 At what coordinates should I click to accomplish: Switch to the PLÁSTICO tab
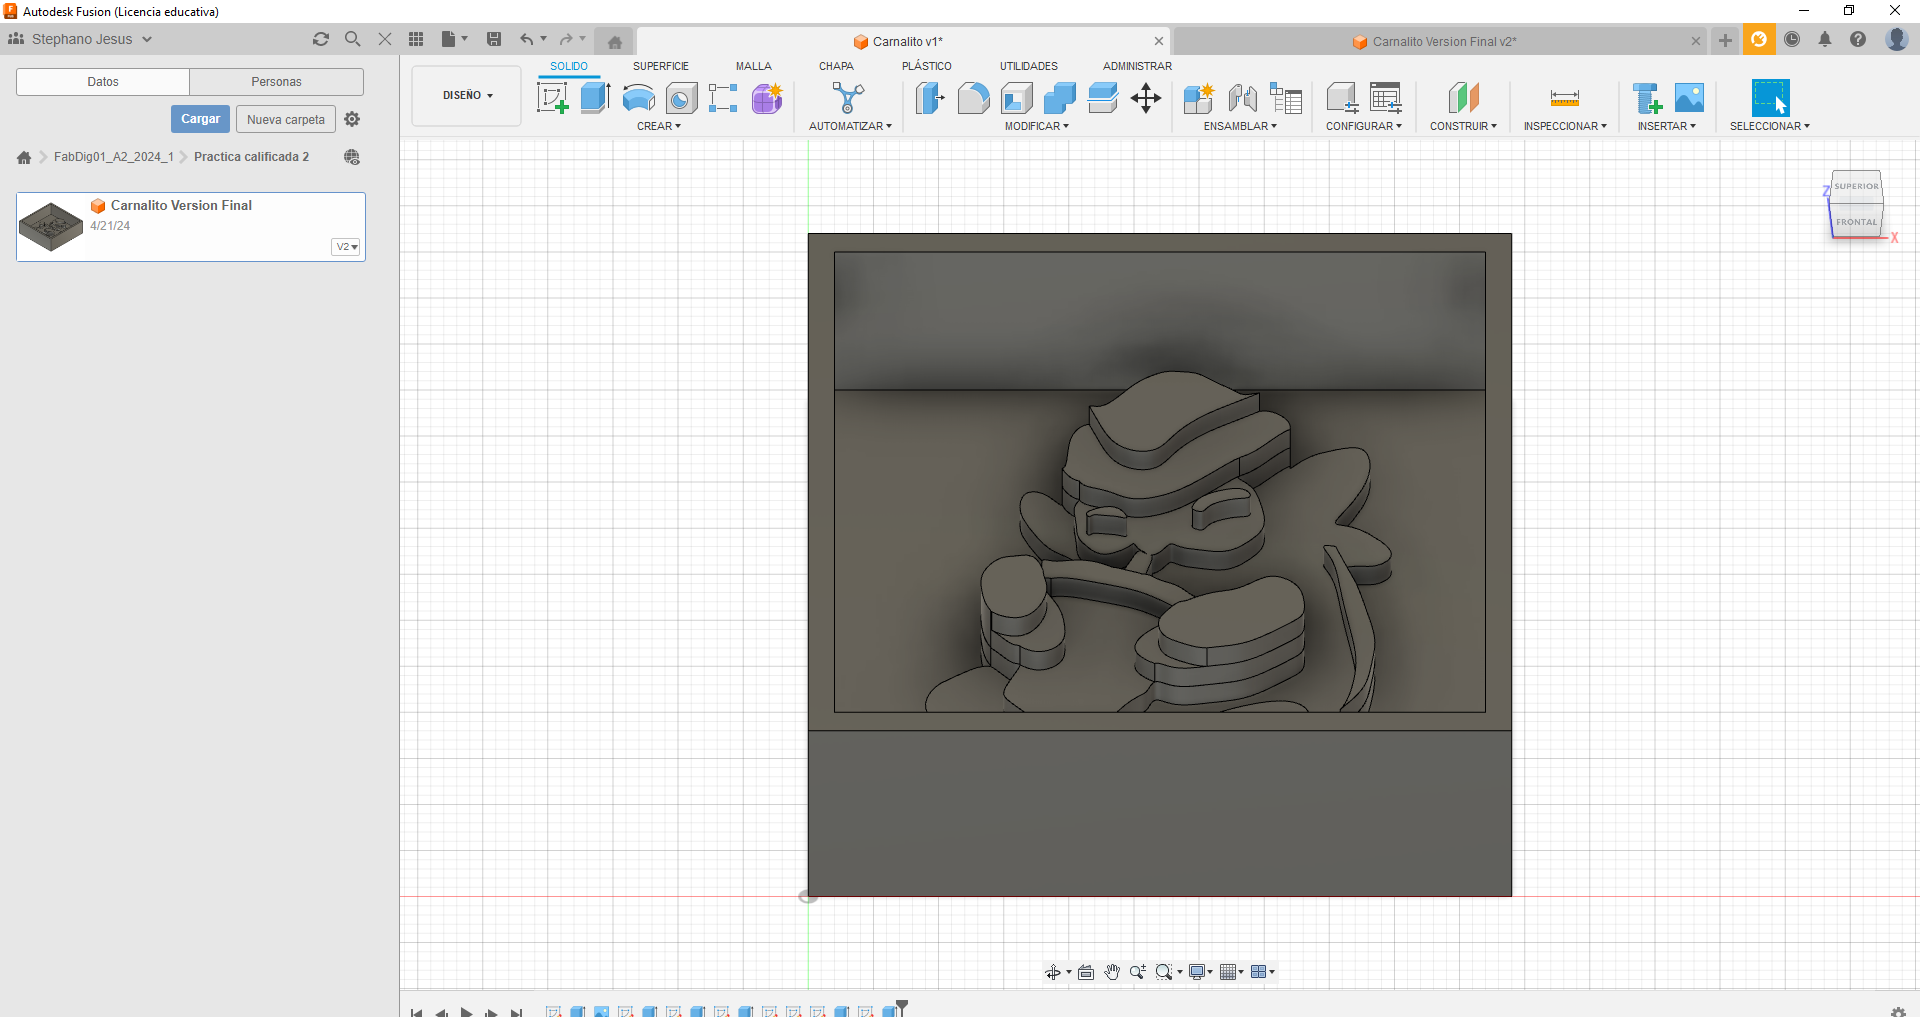(927, 66)
